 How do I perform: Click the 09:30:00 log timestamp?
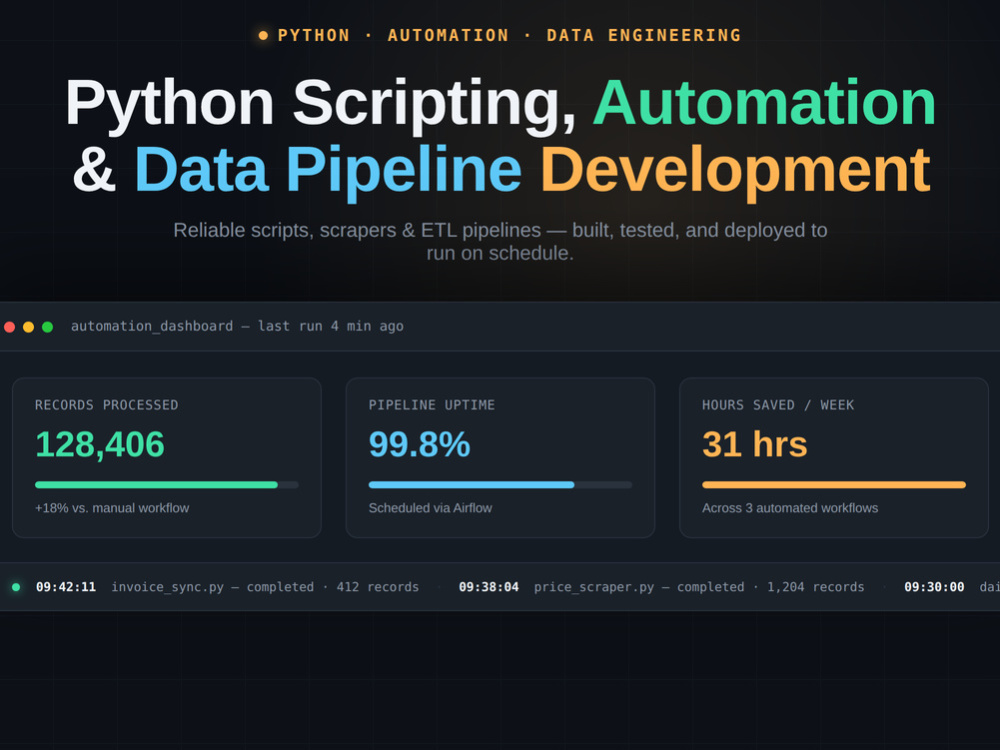(934, 587)
